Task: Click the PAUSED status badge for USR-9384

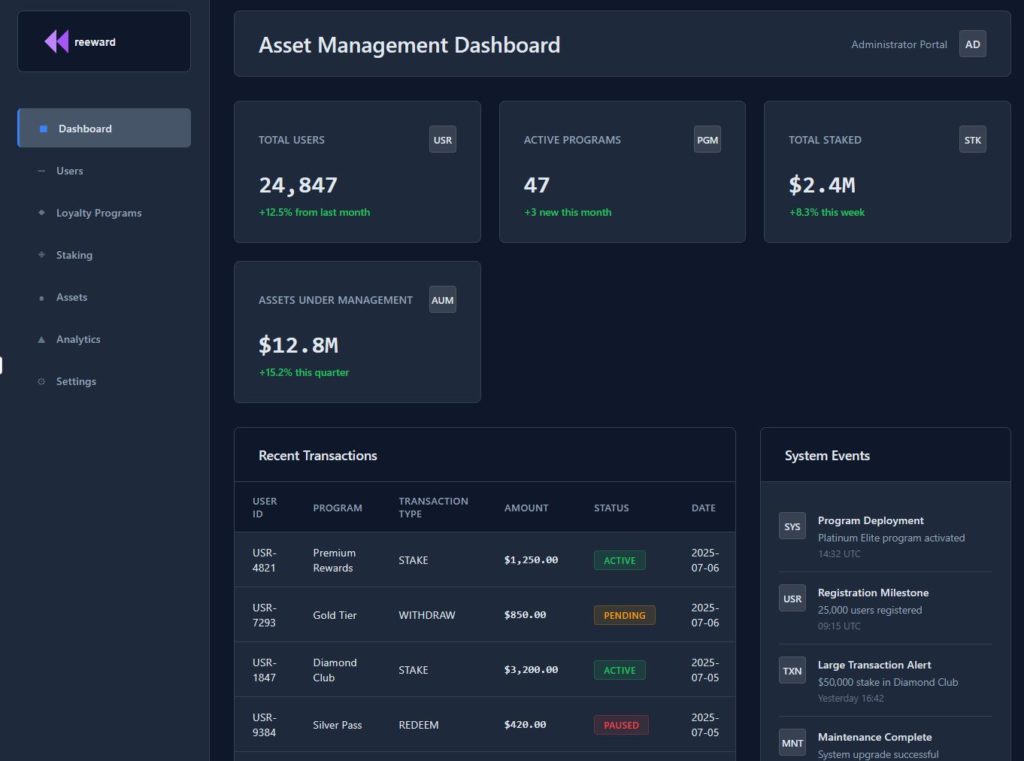Action: pos(621,725)
